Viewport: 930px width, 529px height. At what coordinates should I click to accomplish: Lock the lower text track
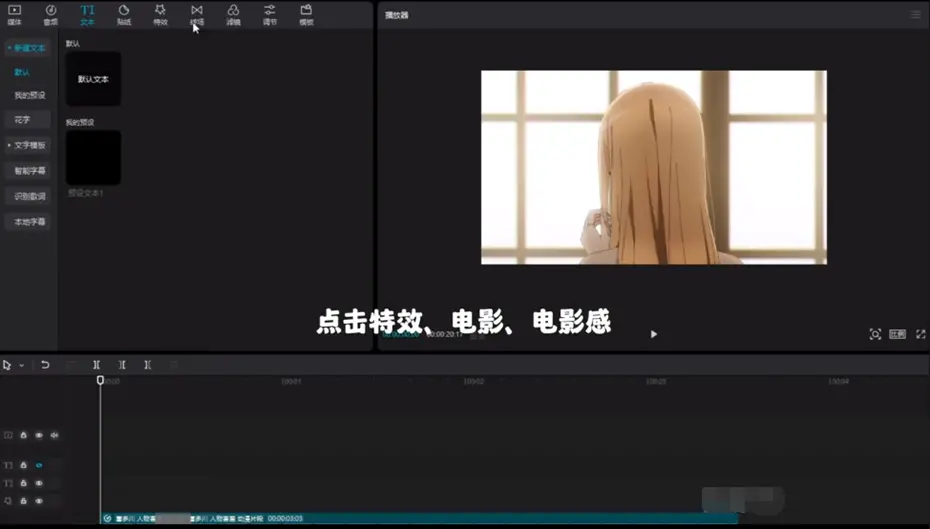point(24,483)
